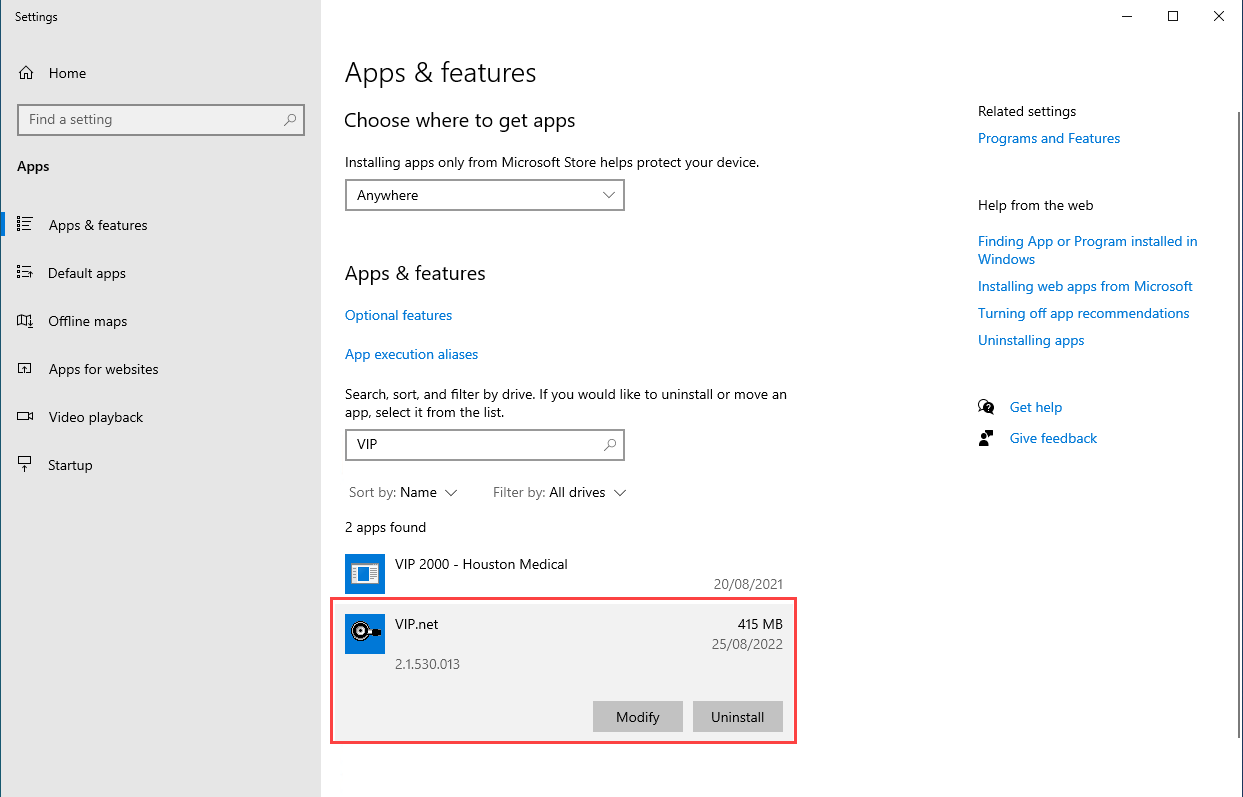Click the Home icon in sidebar

coord(26,73)
